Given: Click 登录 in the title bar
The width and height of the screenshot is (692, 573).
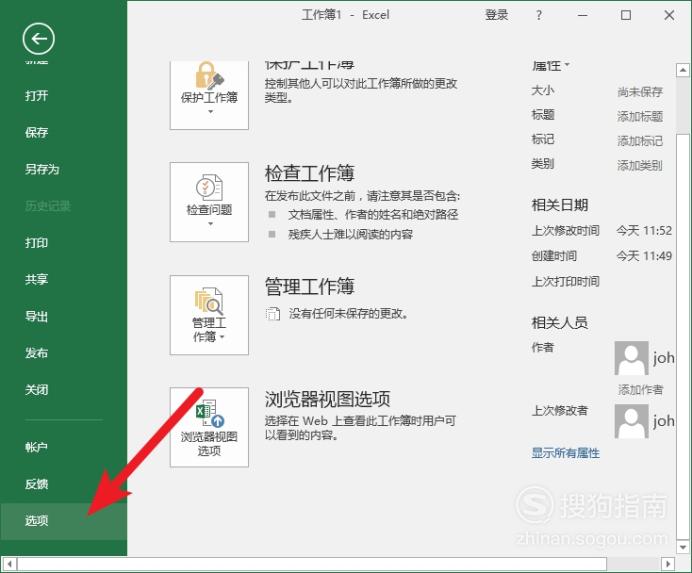Looking at the screenshot, I should 496,15.
